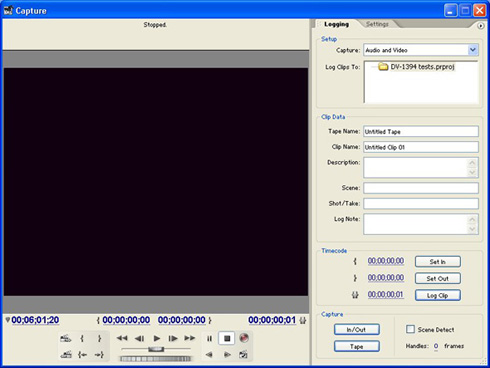Open the Logging panel flyout menu
490x368 pixels.
(480, 26)
